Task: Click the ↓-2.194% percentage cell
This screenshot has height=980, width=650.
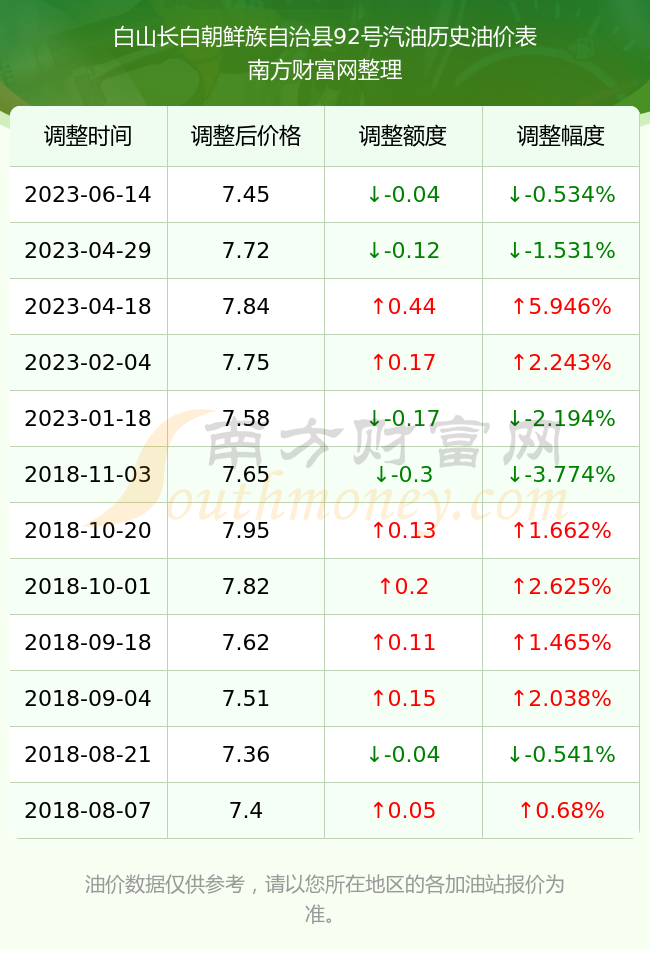Action: (561, 418)
